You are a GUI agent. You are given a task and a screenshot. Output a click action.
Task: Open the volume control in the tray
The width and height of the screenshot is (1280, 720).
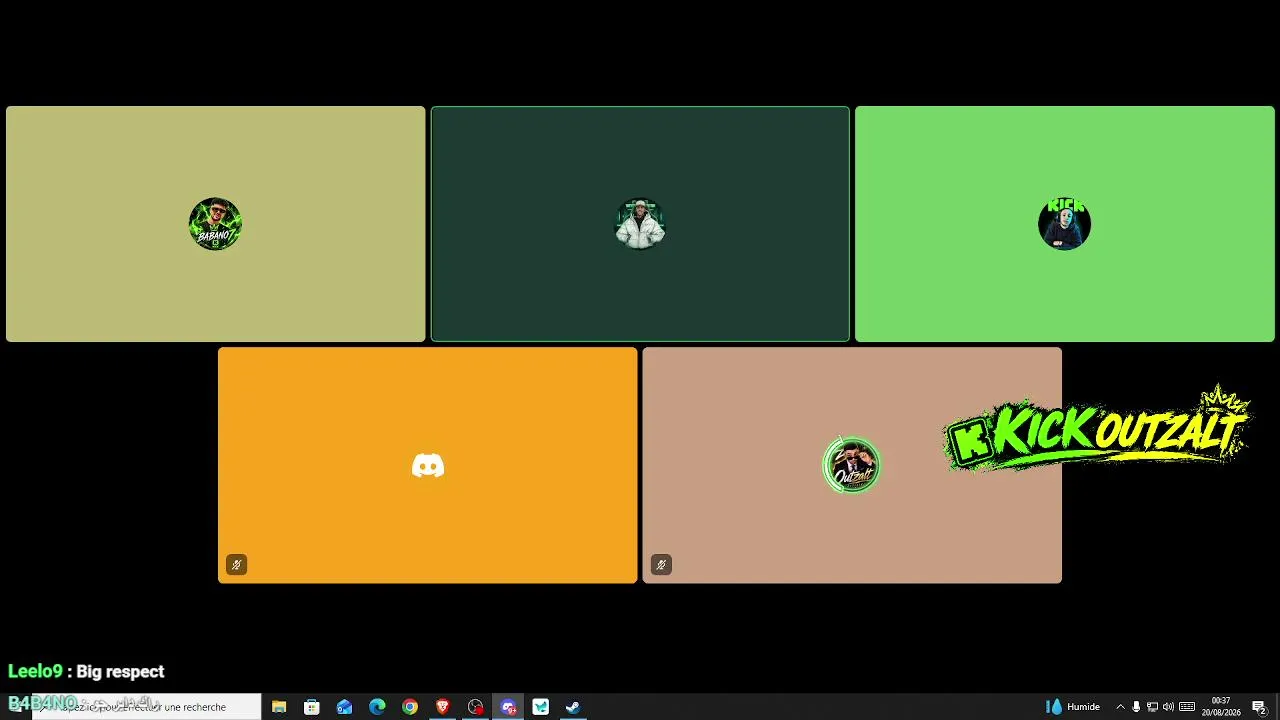(1168, 707)
